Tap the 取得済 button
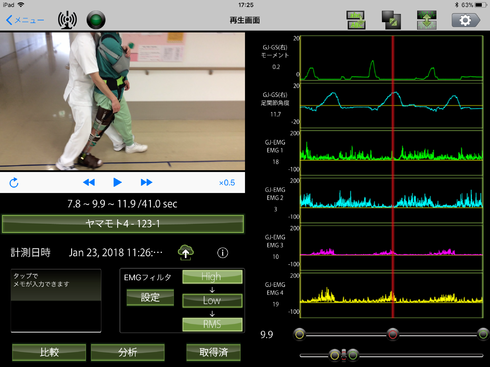490x367 pixels. pos(213,352)
